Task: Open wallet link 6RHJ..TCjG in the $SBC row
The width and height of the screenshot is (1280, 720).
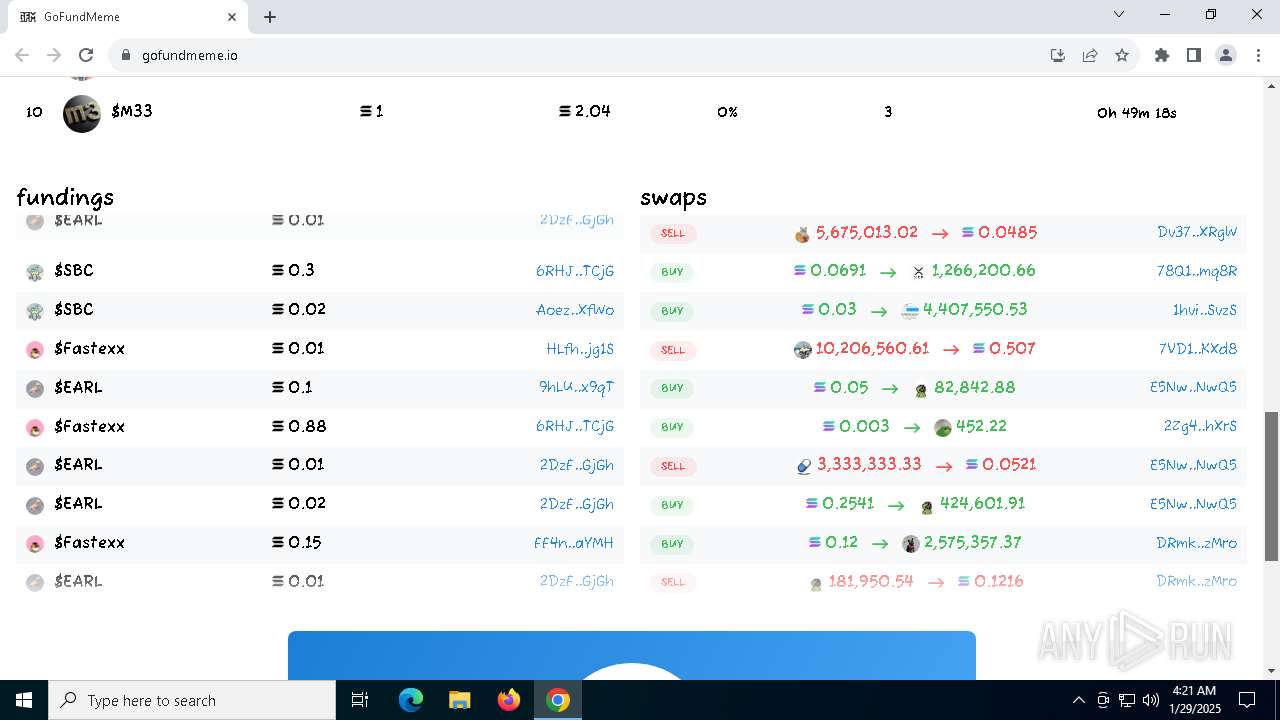Action: tap(575, 271)
